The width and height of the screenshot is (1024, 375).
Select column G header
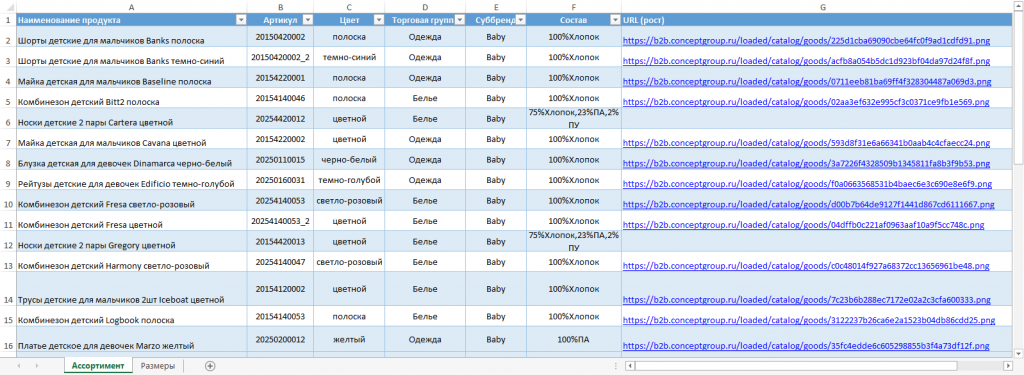point(822,7)
